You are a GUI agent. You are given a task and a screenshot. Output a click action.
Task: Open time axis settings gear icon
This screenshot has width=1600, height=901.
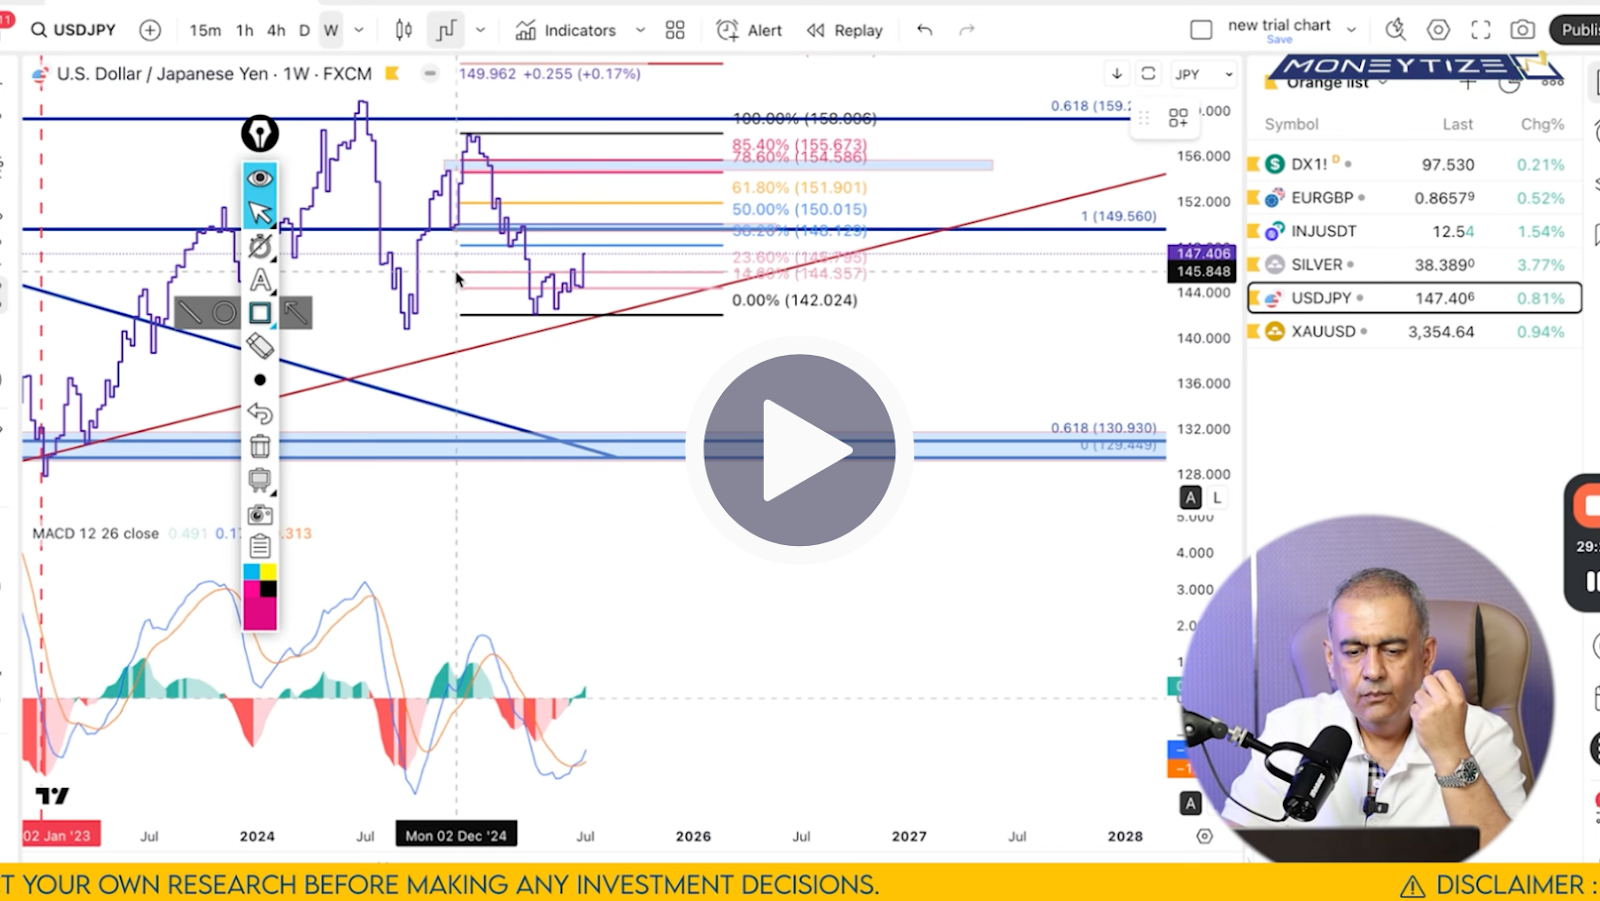coord(1205,836)
